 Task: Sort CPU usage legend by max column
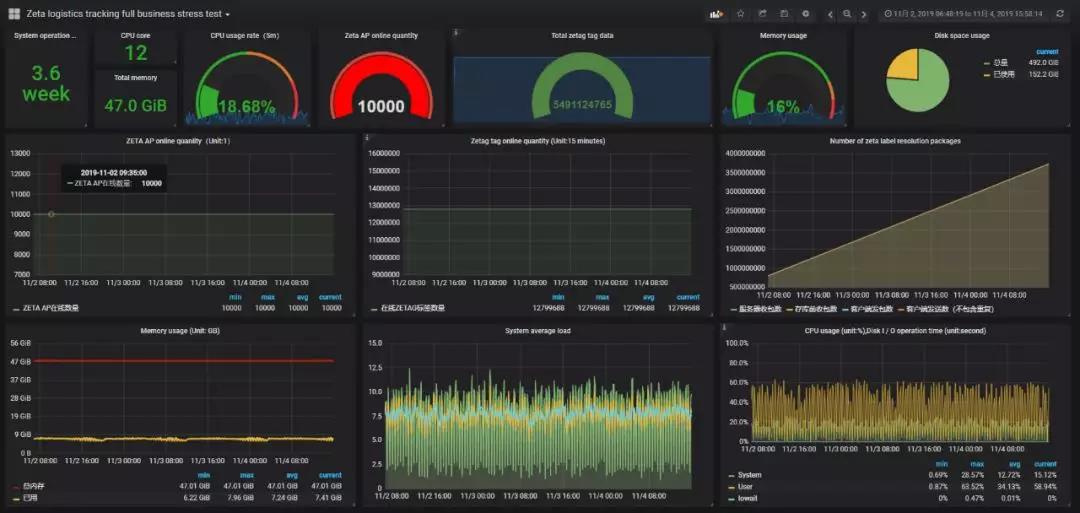click(976, 464)
